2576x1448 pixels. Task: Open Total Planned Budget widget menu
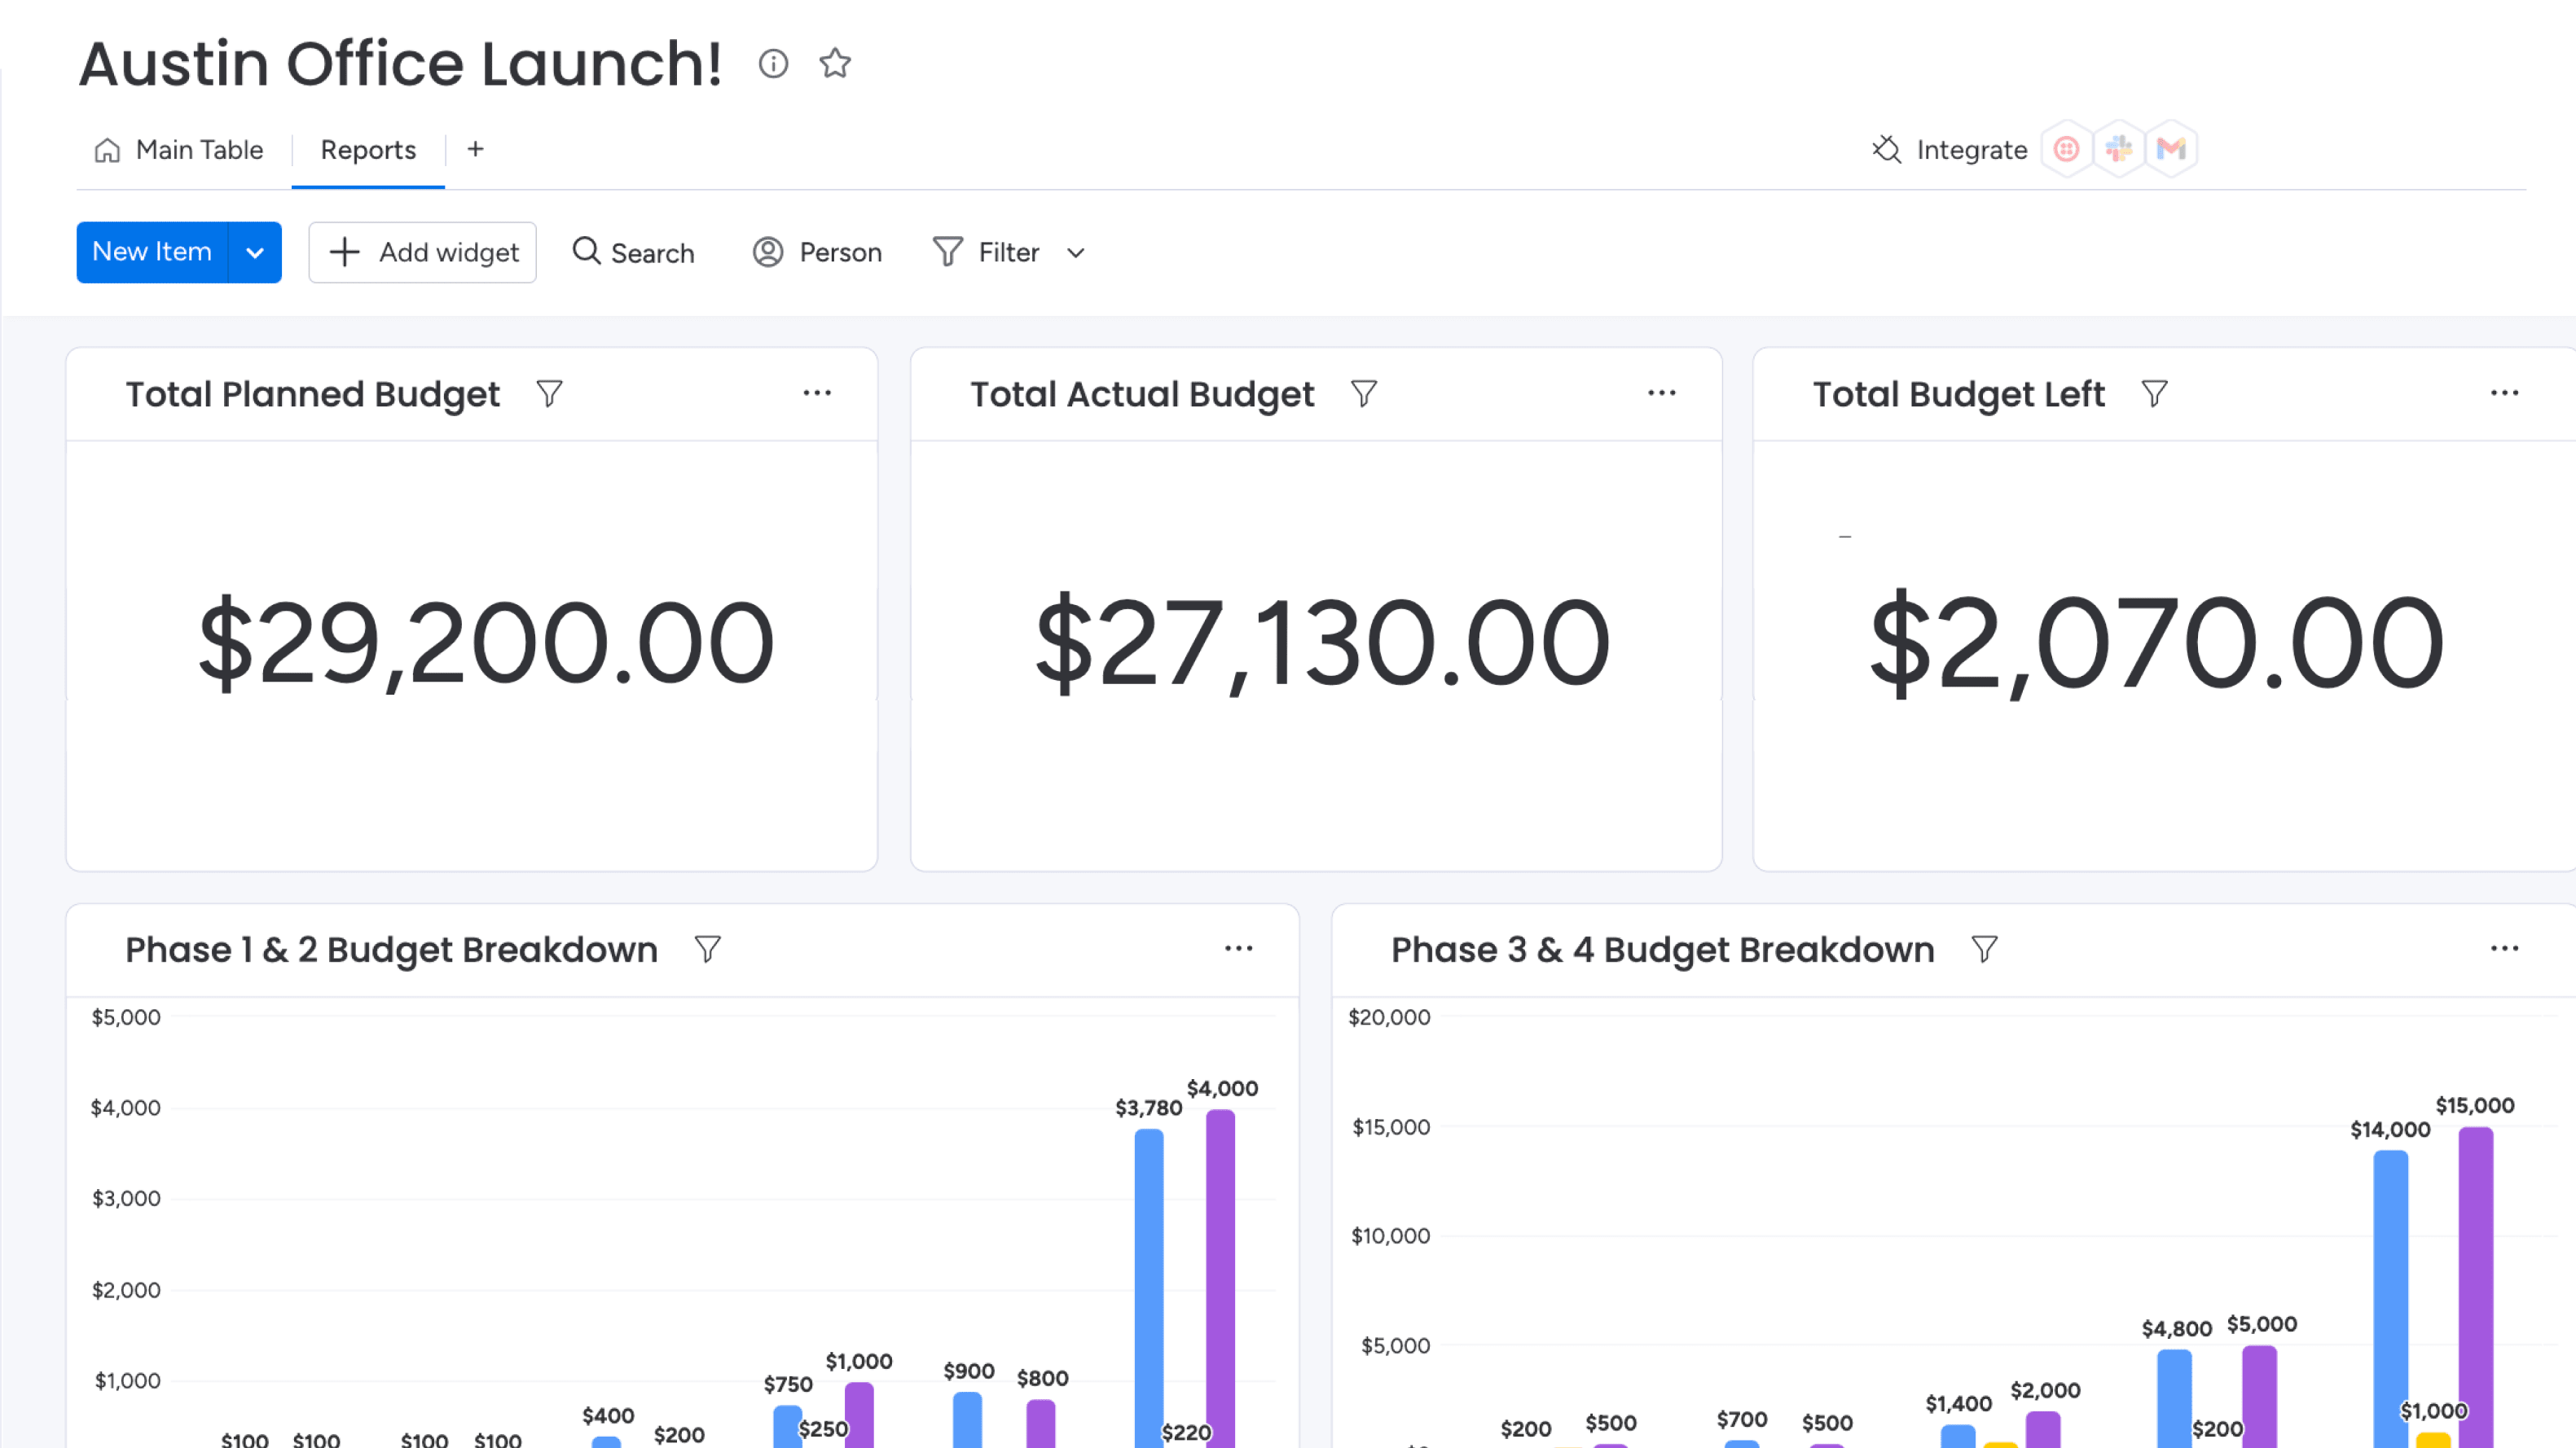coord(817,393)
